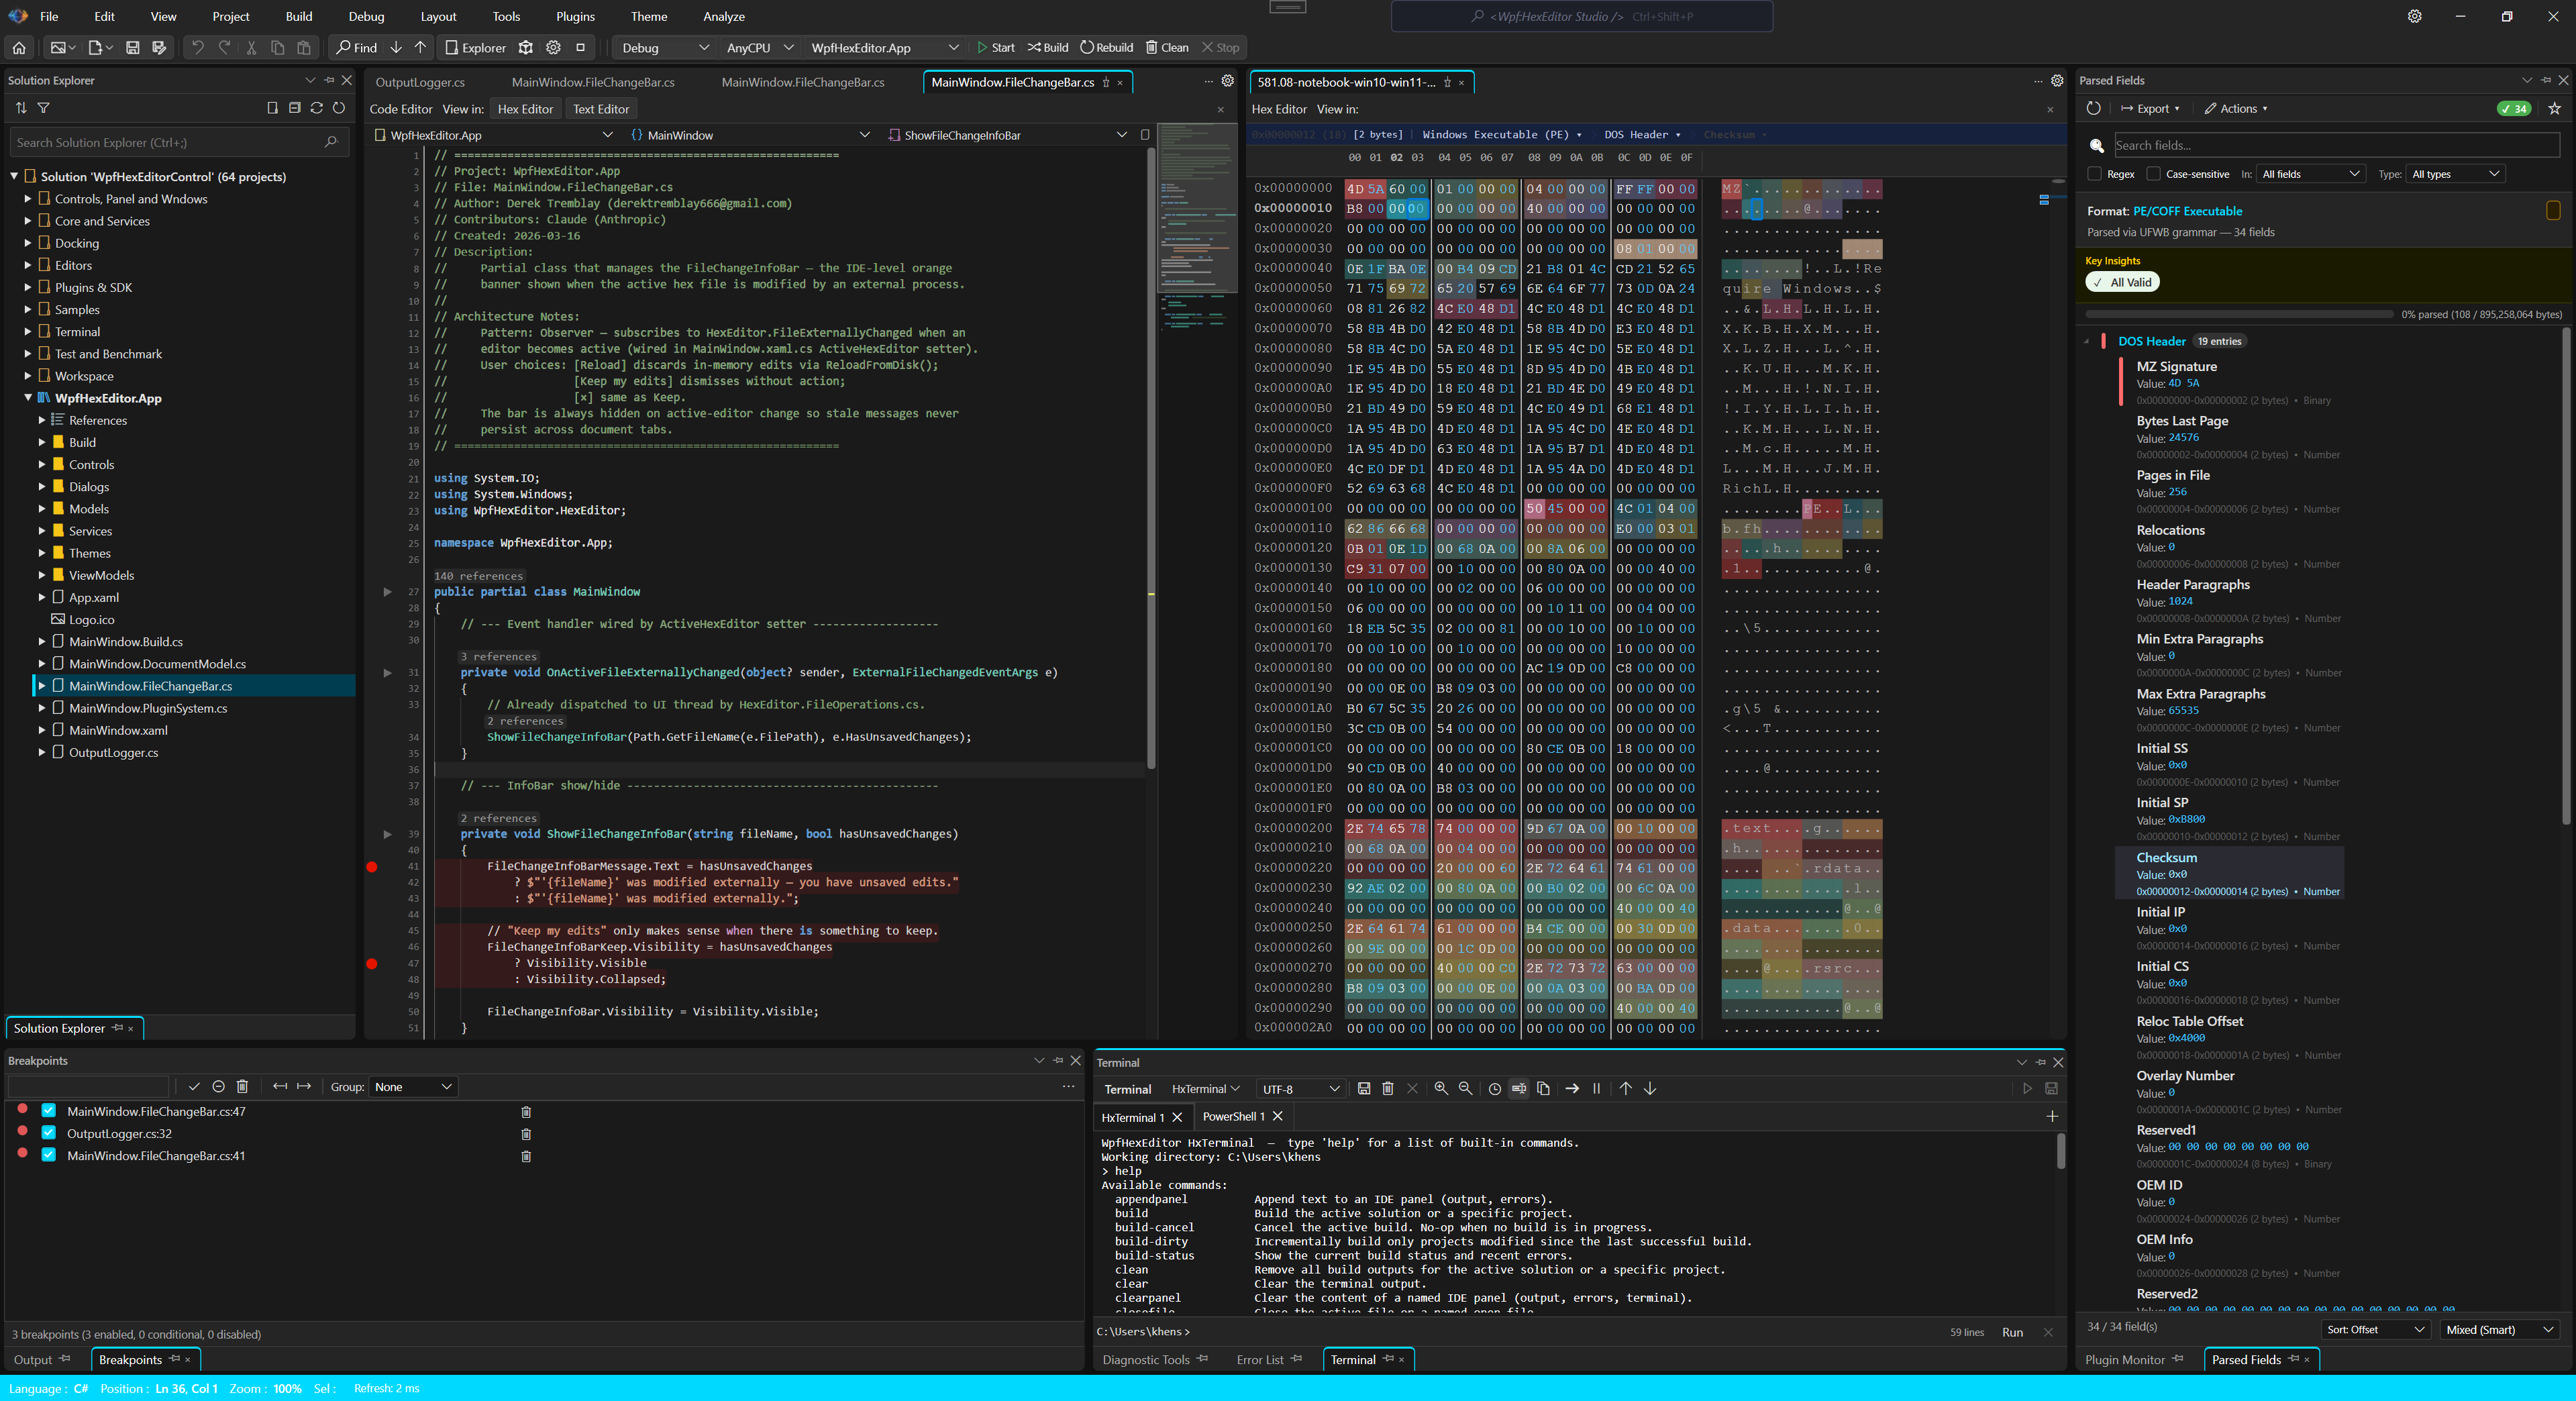Sync Solution Explorer with active document

click(x=316, y=108)
